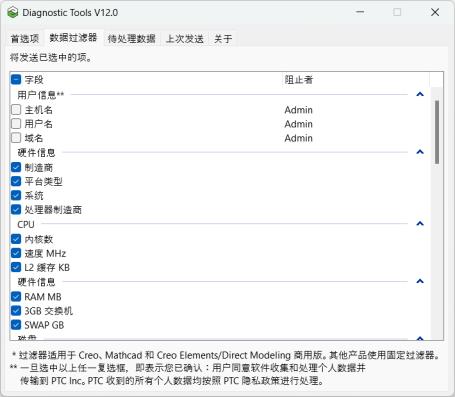This screenshot has height=397, width=455.
Task: Open the 关于 tab
Action: pos(223,39)
